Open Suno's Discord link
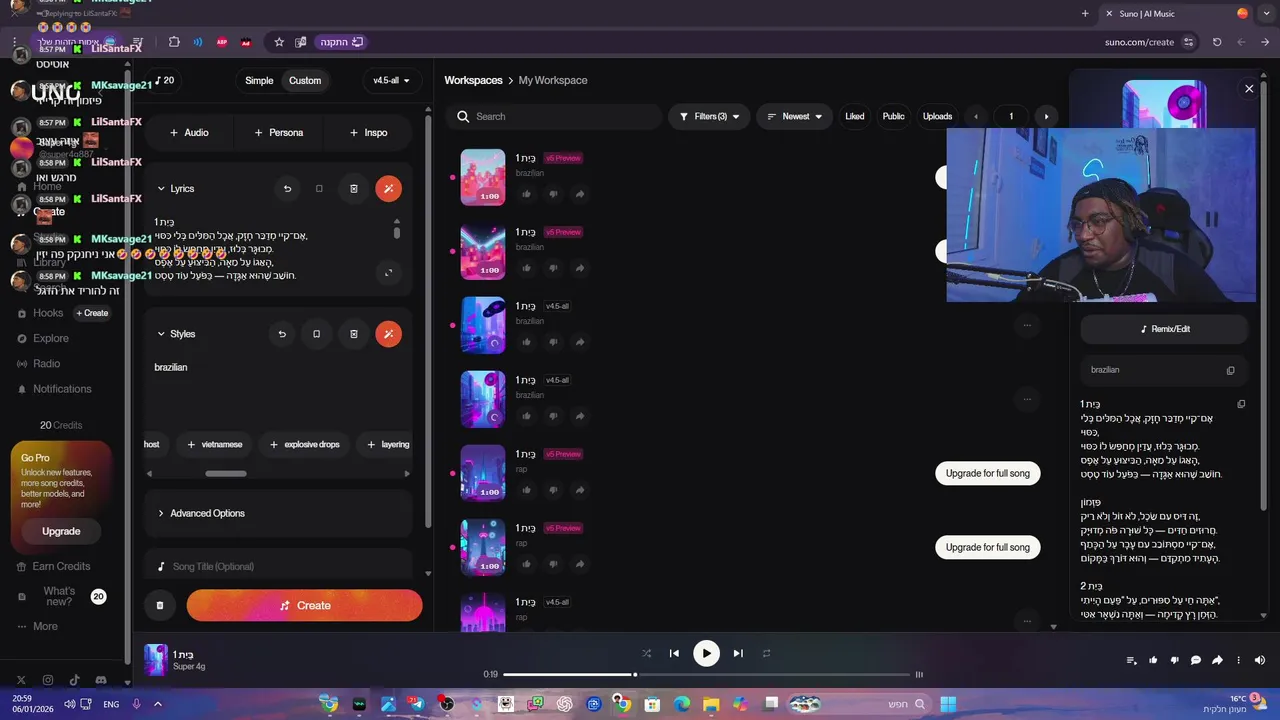Image resolution: width=1280 pixels, height=720 pixels. (102, 680)
